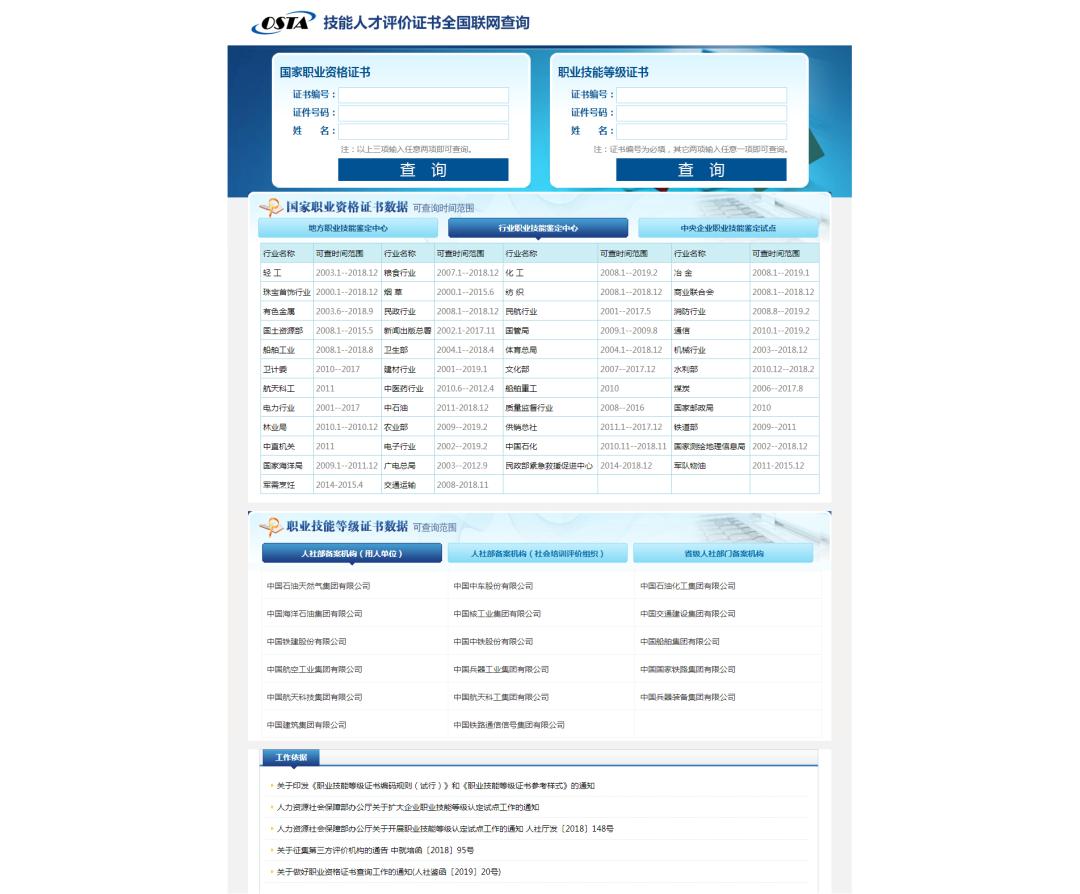Open 中国航天科技集团有限公司 link
Viewport: 1080px width, 894px height.
coord(314,697)
